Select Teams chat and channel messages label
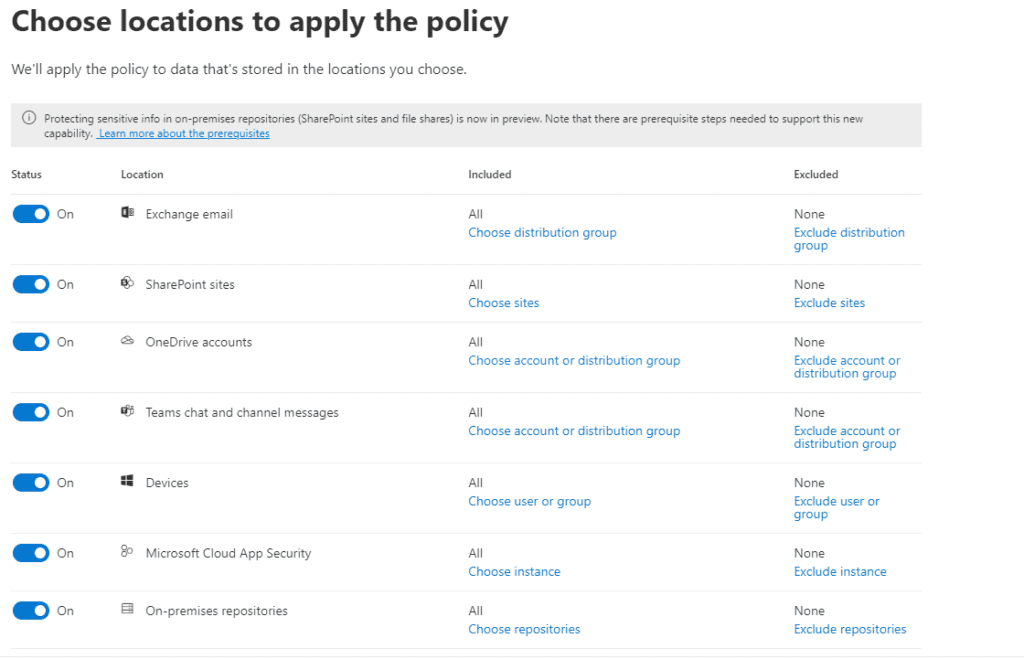 point(242,413)
